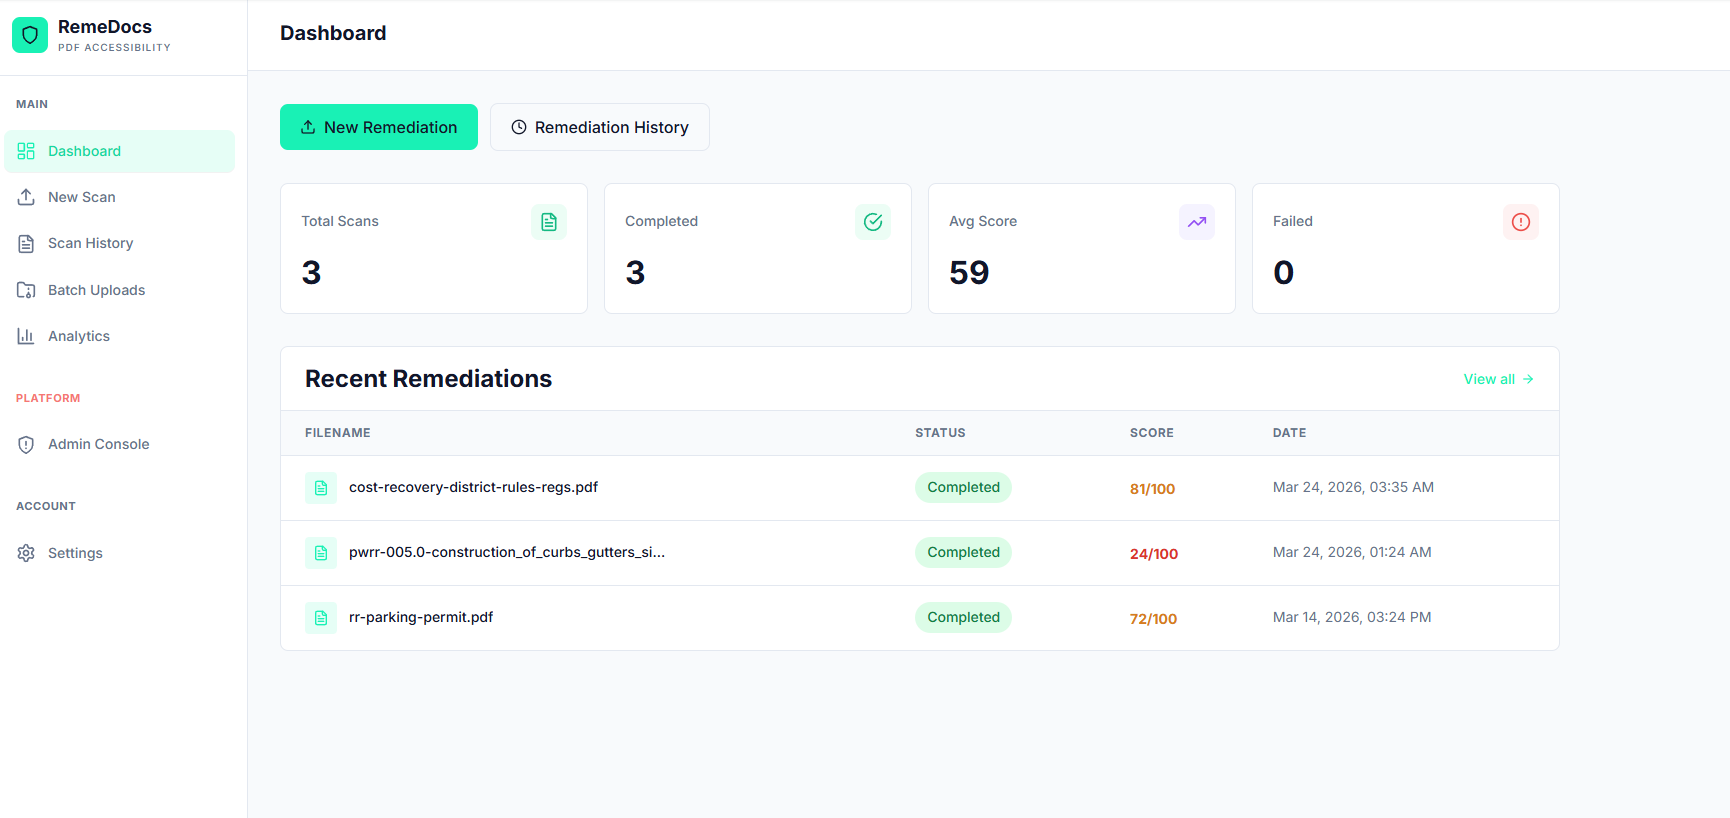This screenshot has height=818, width=1730.
Task: Open pwrr-005.0-construction_of_curbs_gutters file row
Action: (920, 553)
